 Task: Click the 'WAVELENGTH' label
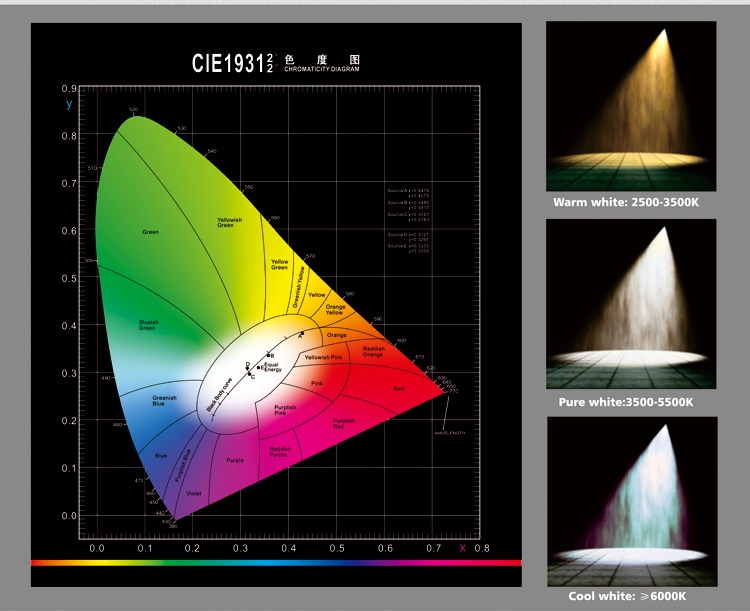pyautogui.click(x=450, y=433)
